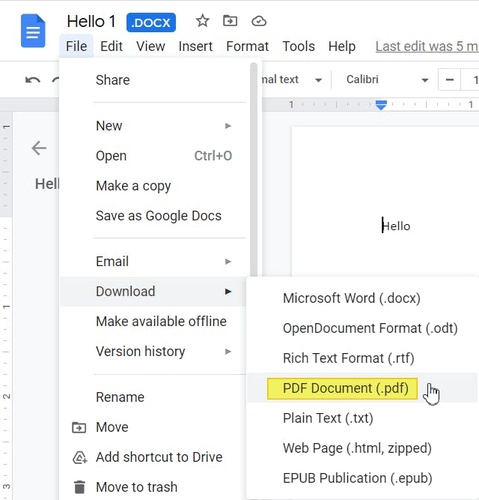Choose Rename from File menu
Viewport: 479px width, 500px height.
tap(153, 397)
